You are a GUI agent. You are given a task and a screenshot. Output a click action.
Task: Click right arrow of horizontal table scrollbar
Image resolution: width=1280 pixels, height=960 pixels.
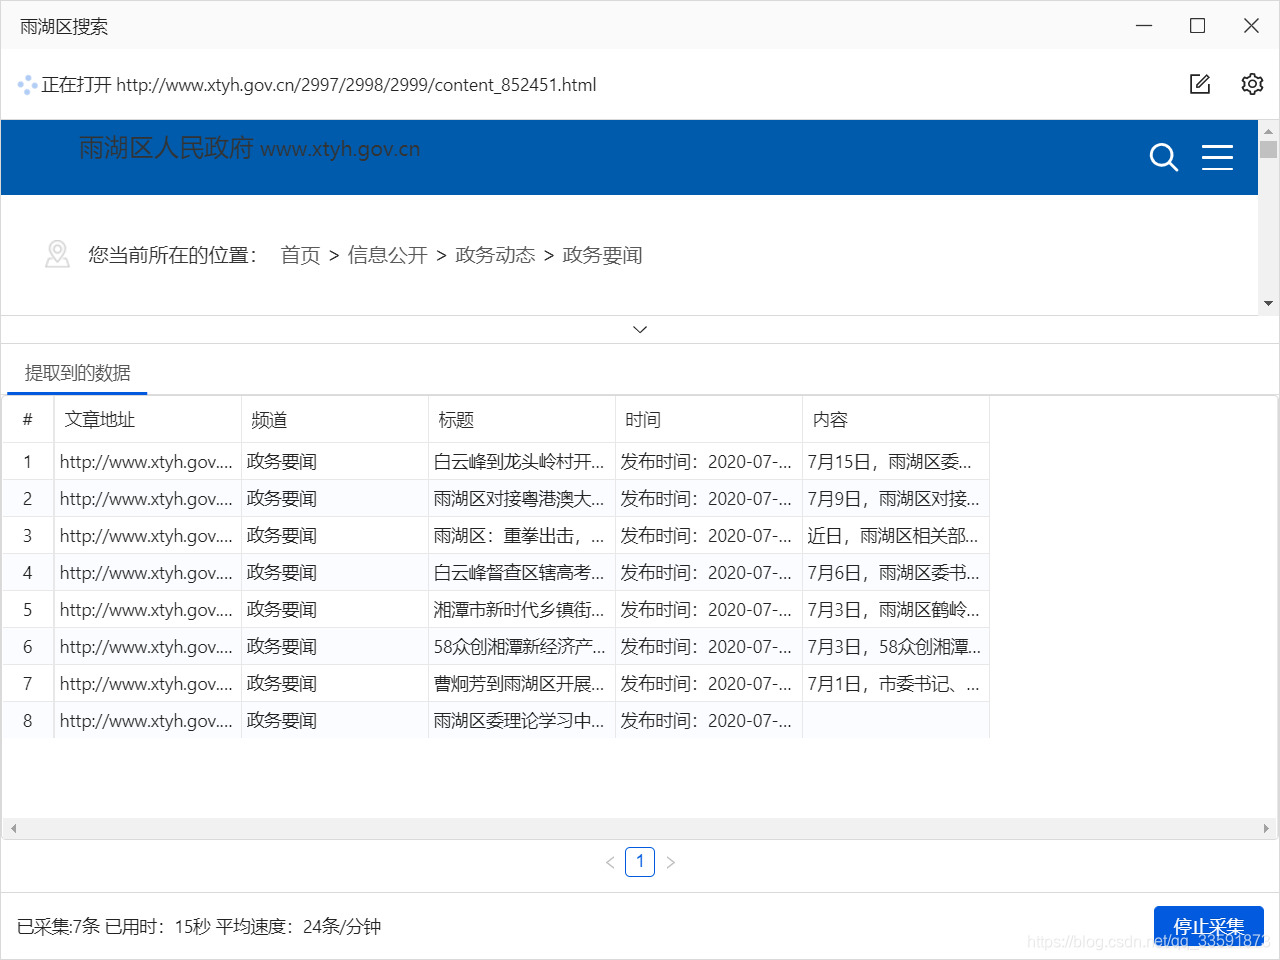point(1266,828)
